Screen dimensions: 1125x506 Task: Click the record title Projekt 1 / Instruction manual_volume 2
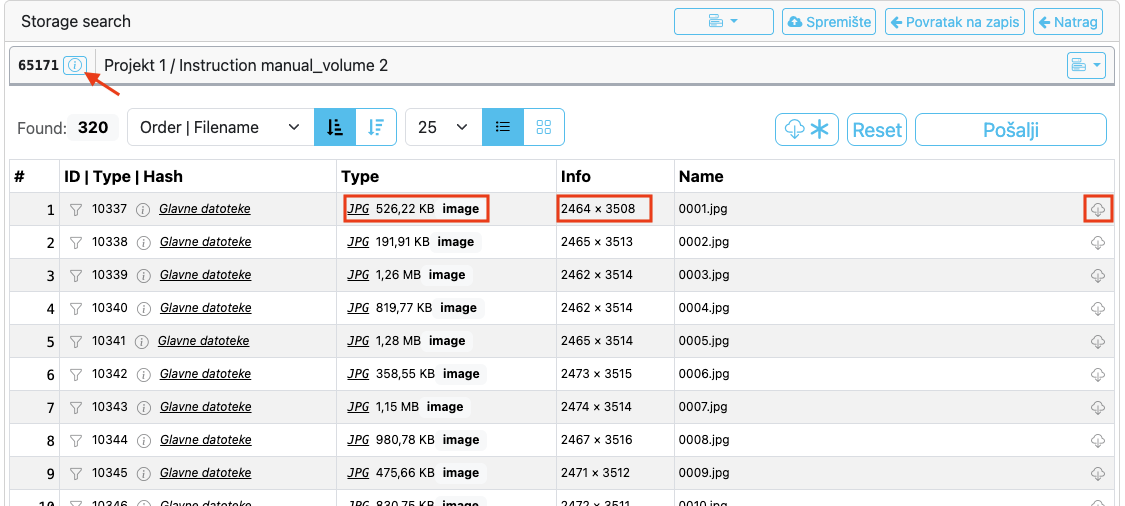coord(246,65)
